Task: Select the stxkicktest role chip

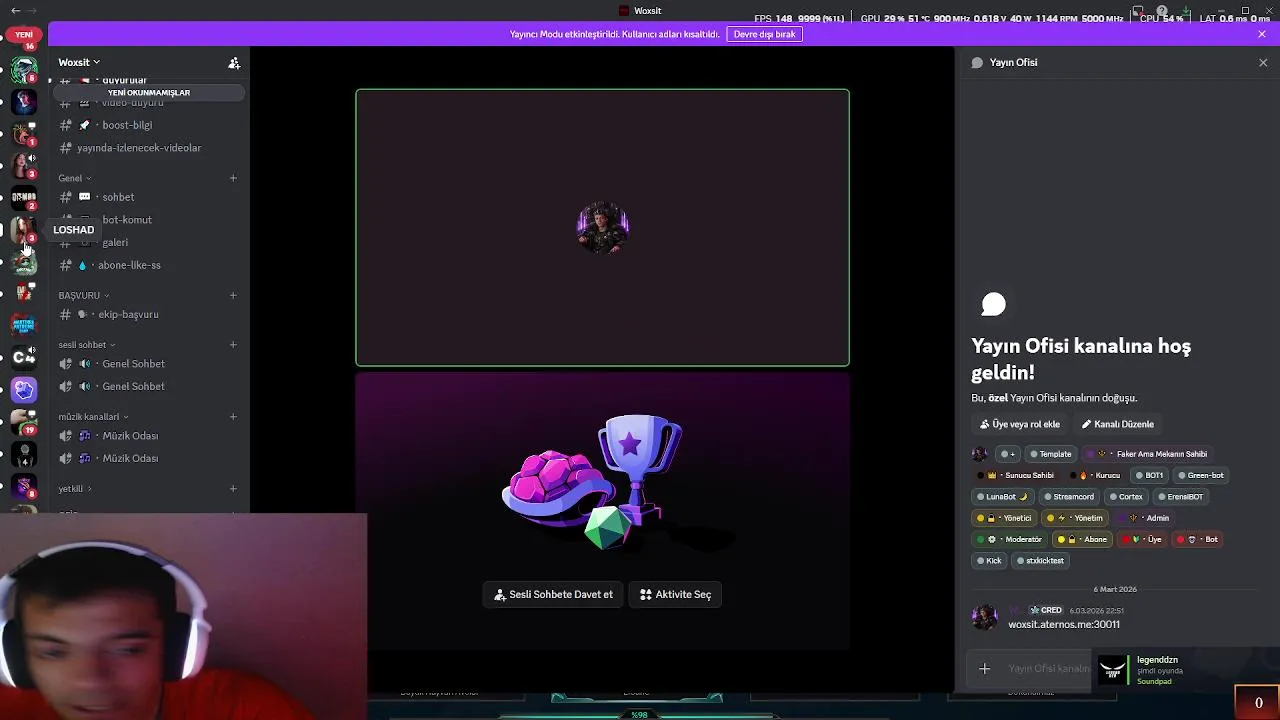Action: pos(1040,561)
